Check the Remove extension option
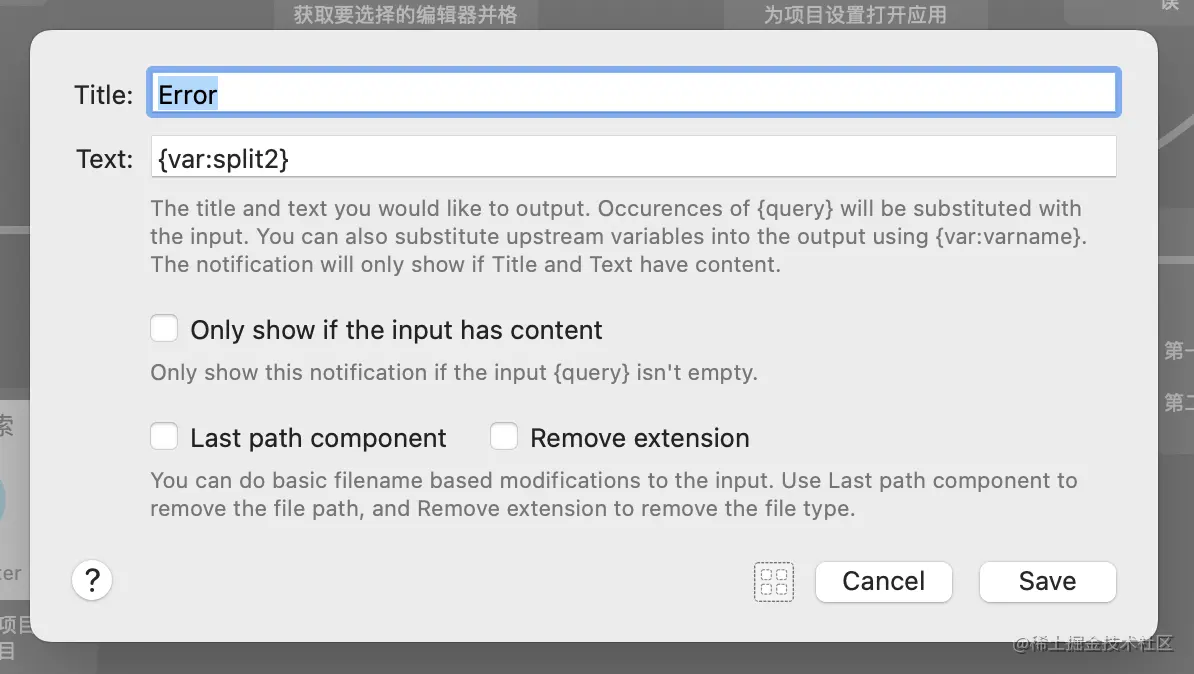1194x674 pixels. point(504,437)
